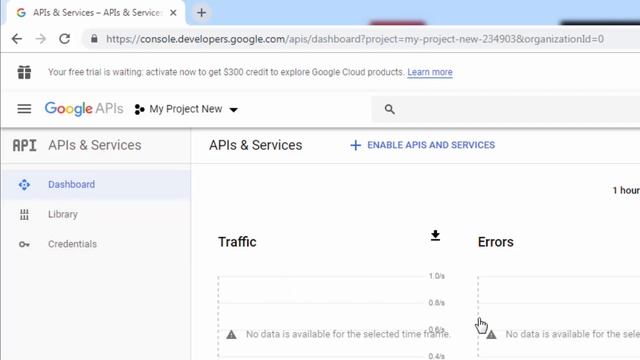
Task: Click Enable APIs and Services
Action: pyautogui.click(x=422, y=145)
